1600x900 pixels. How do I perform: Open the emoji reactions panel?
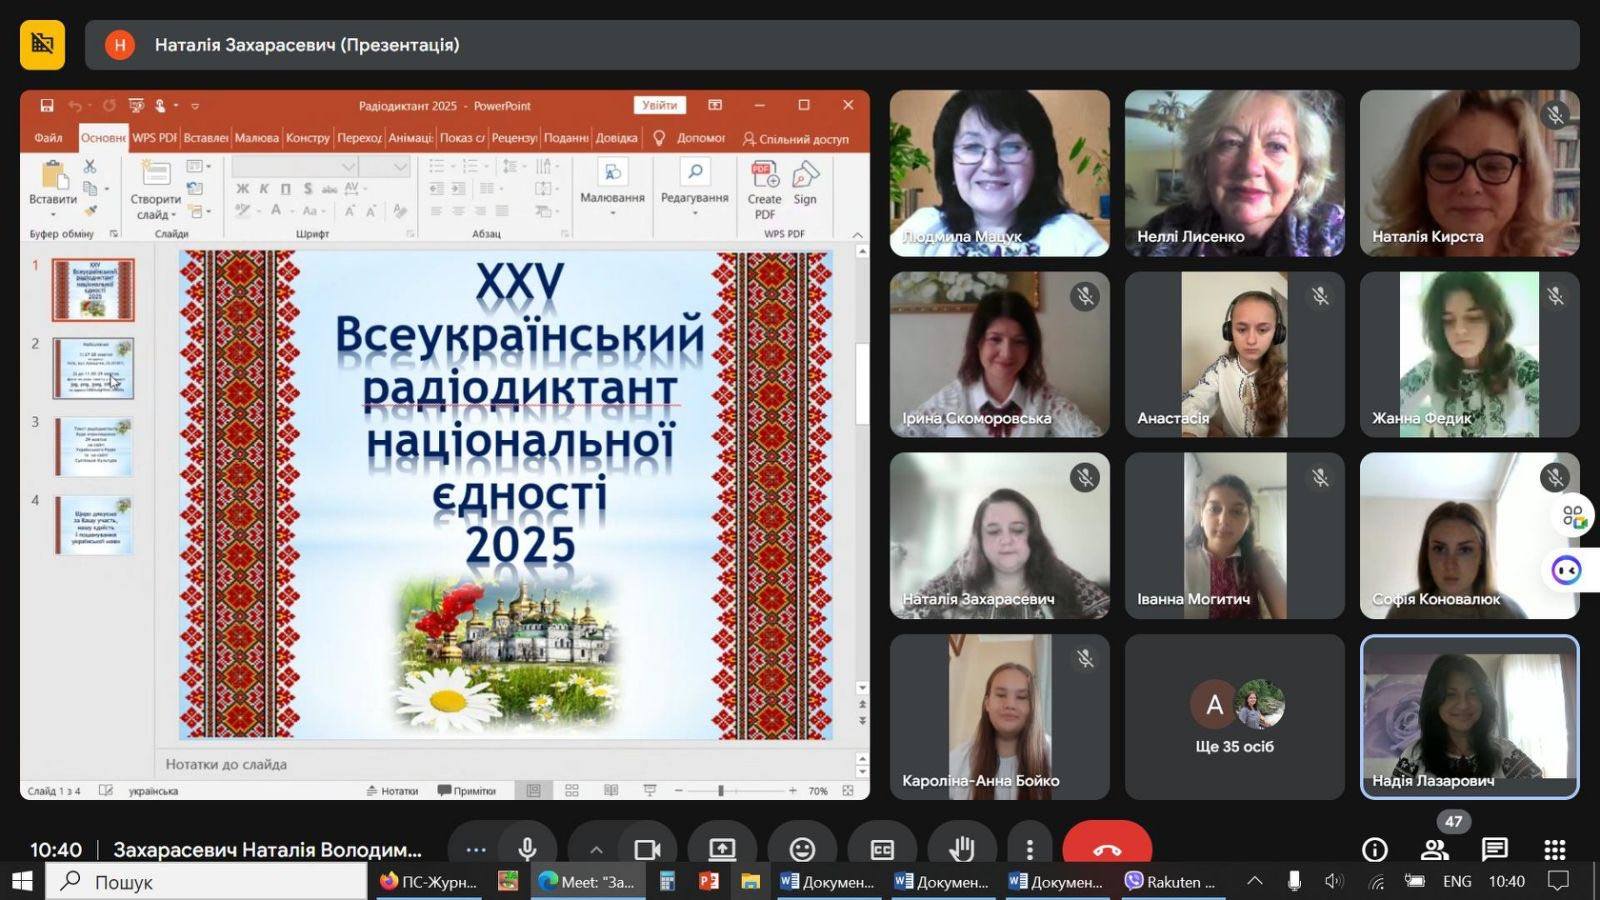[802, 849]
